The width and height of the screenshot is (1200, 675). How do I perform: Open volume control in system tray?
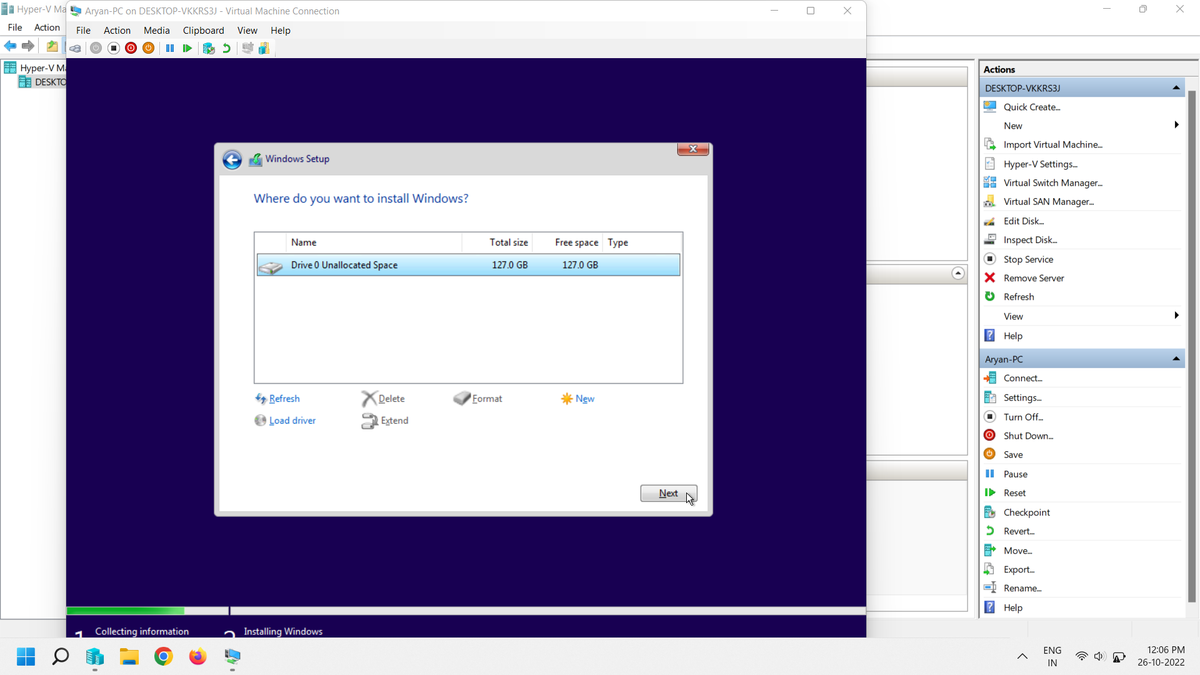(x=1099, y=657)
